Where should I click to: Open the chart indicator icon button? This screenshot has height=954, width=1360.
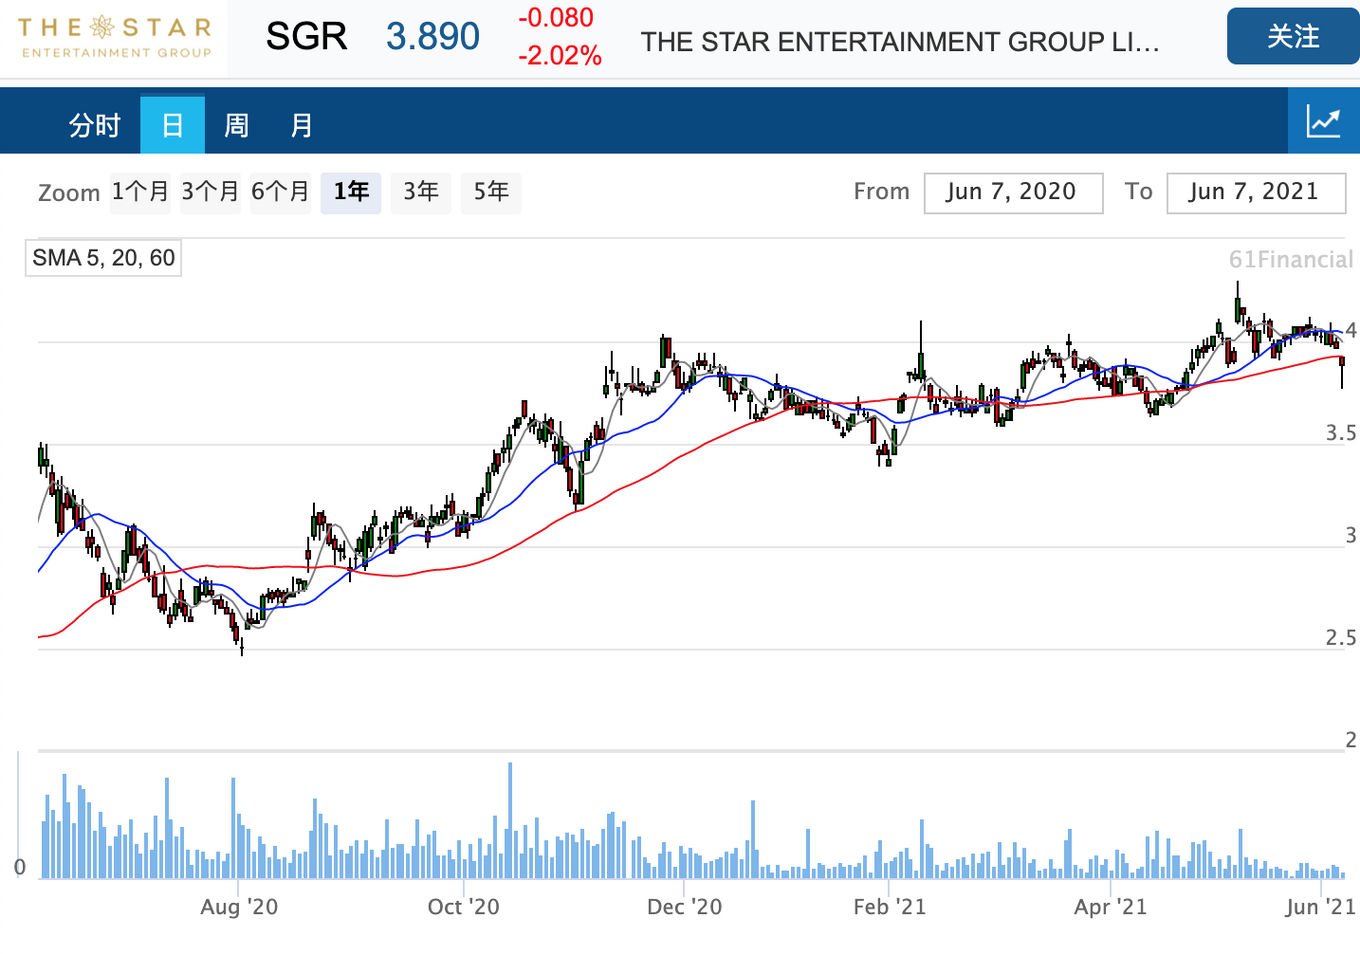click(1323, 121)
